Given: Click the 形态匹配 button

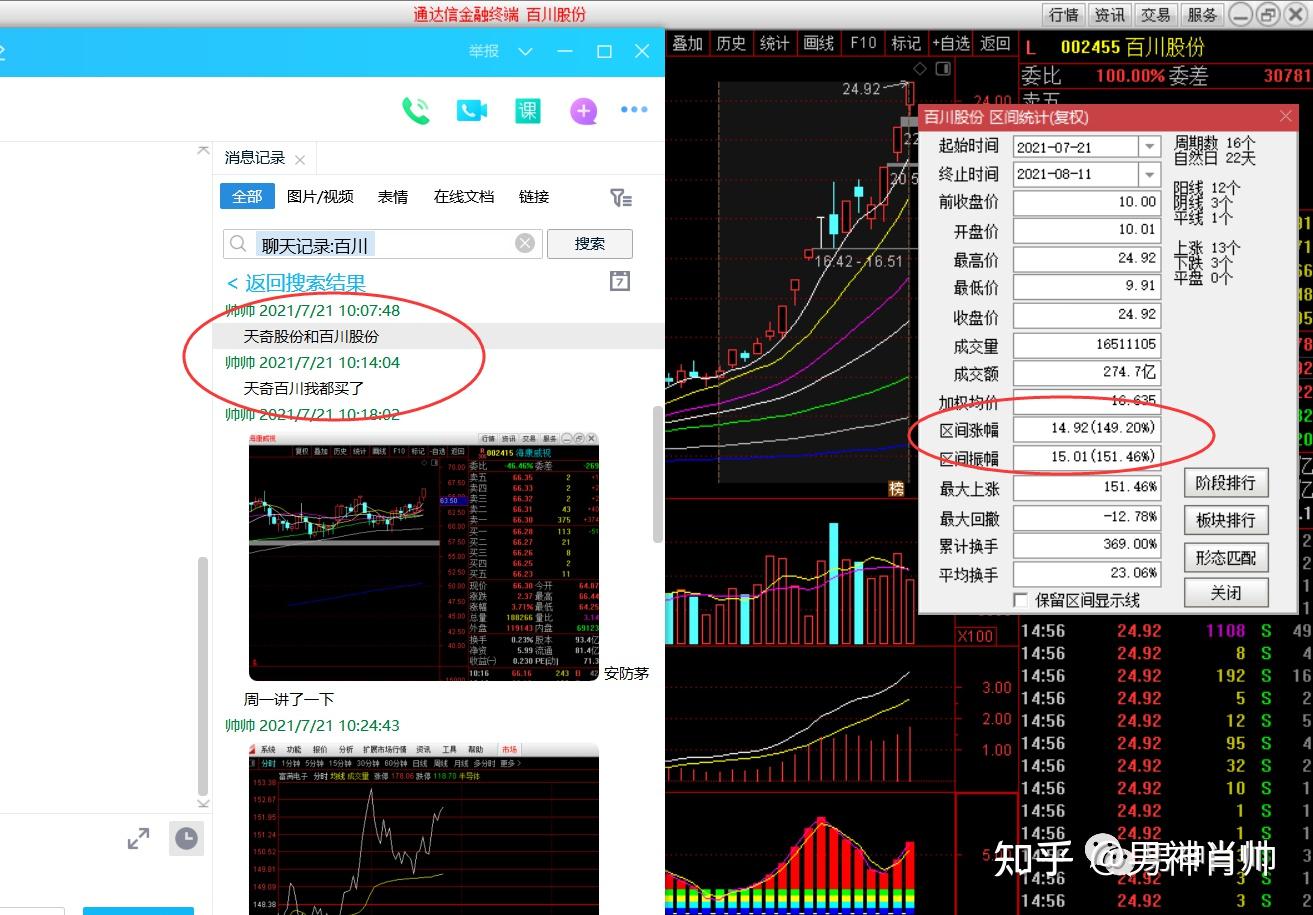Looking at the screenshot, I should (1226, 557).
